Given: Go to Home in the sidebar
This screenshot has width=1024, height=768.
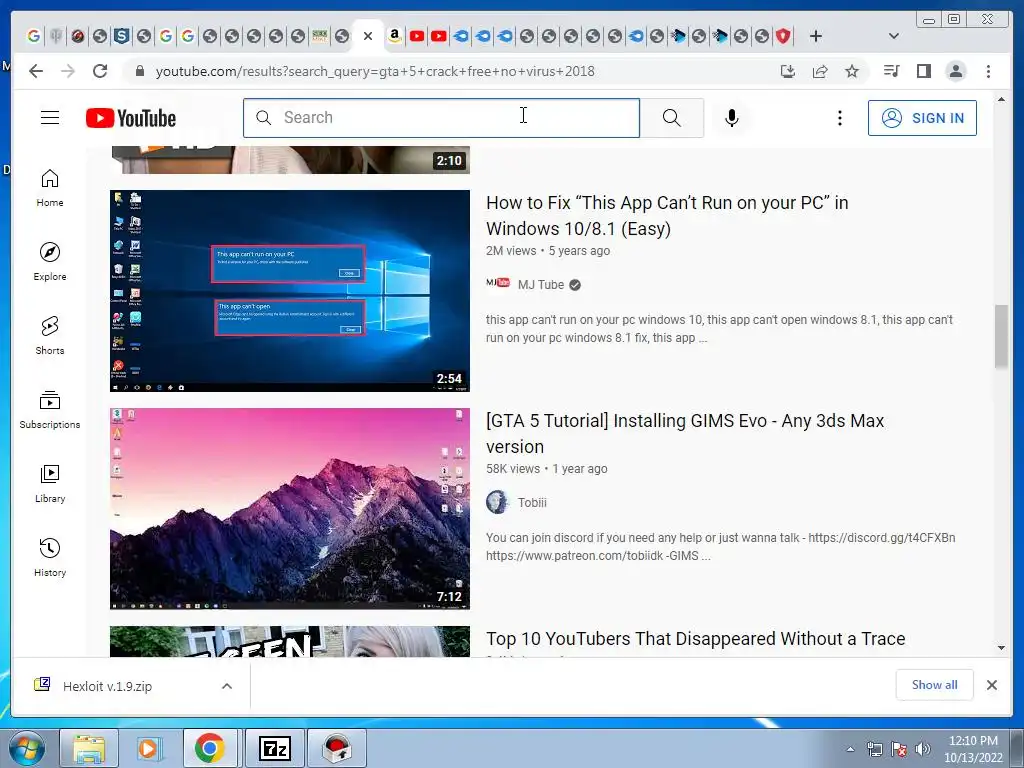Looking at the screenshot, I should (x=50, y=188).
